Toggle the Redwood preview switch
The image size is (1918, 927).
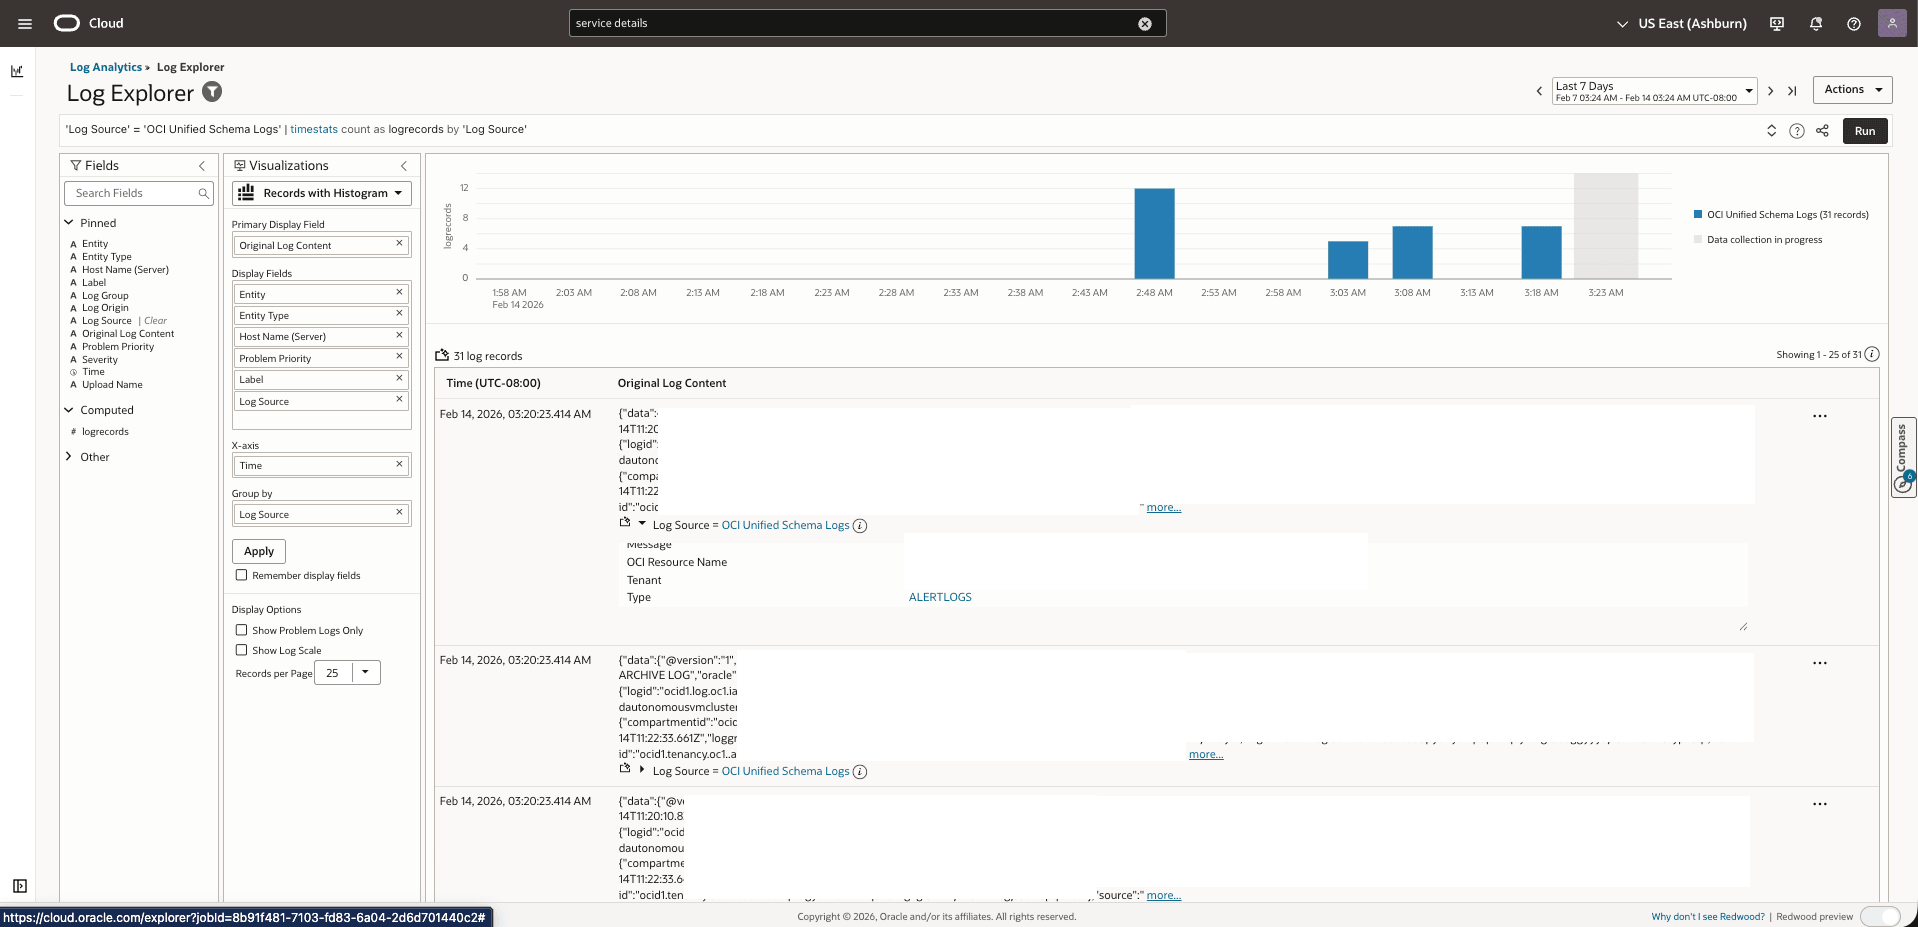click(x=1880, y=916)
